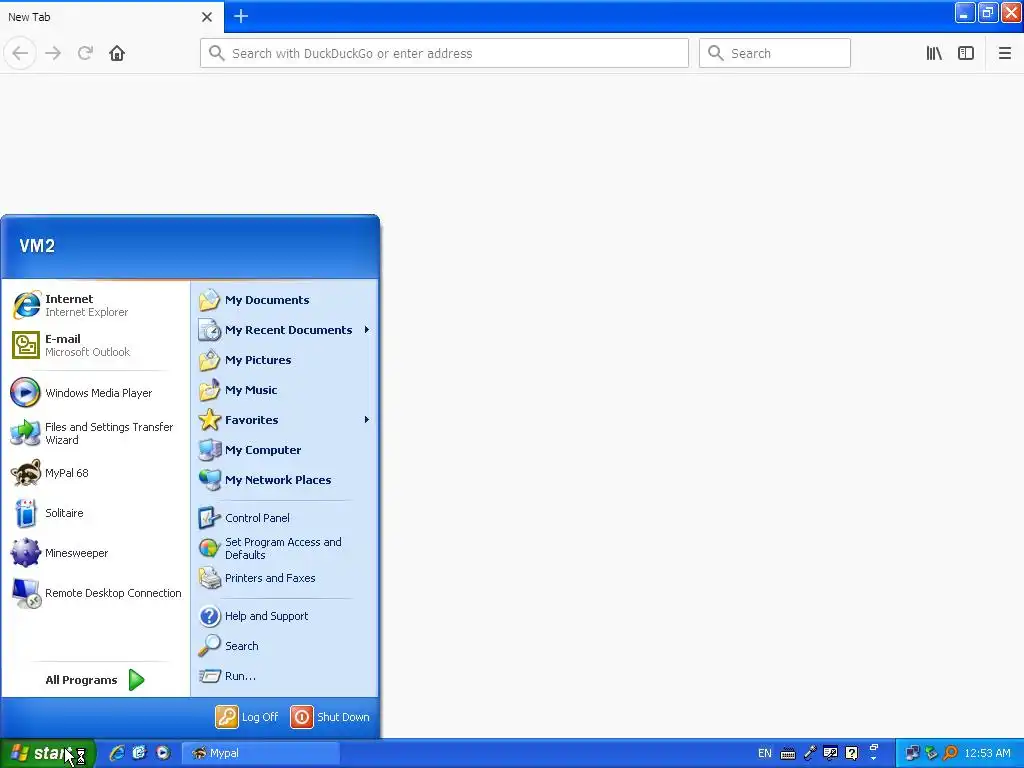
Task: Go to browser Home page
Action: 117,53
